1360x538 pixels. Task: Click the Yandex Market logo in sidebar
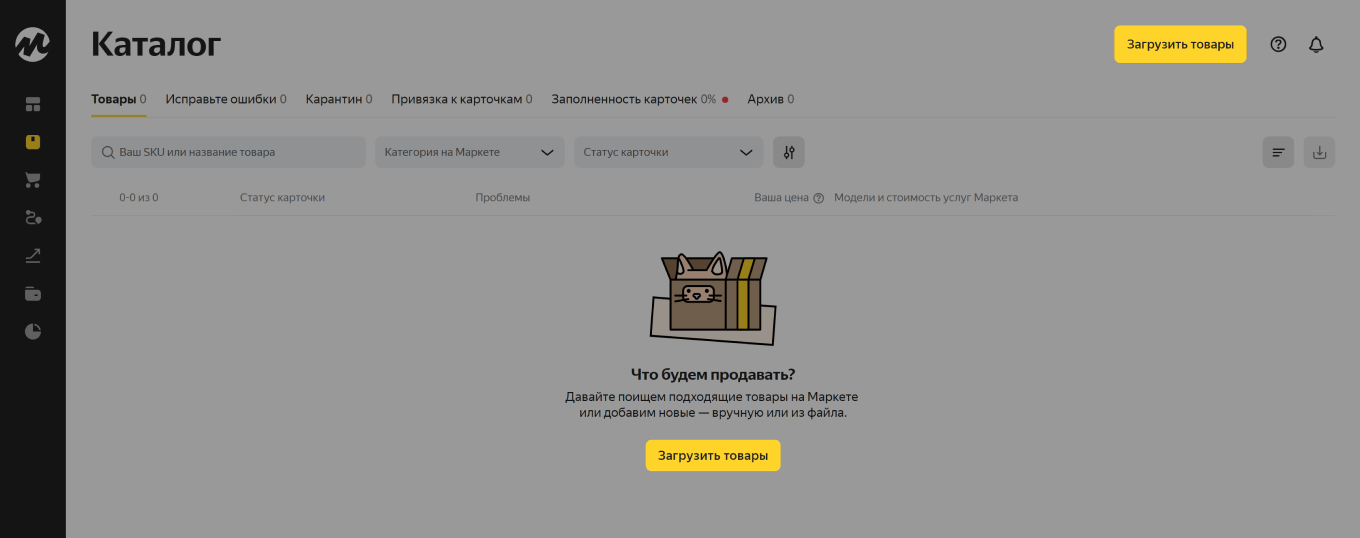[x=32, y=44]
